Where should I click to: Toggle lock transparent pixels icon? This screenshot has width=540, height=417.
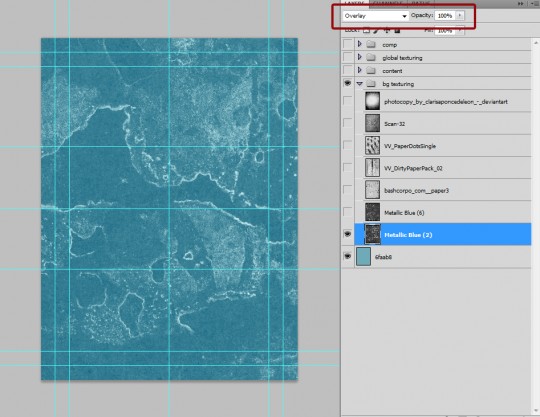[366, 30]
